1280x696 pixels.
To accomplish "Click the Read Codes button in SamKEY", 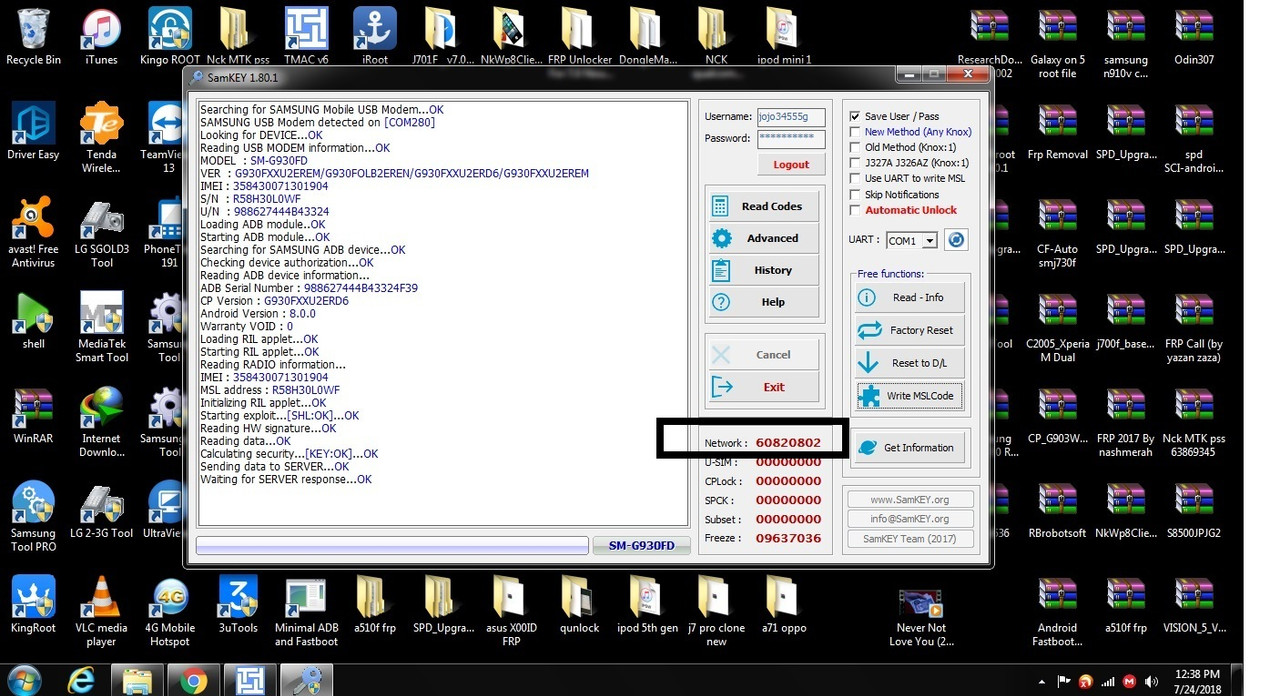I will [x=764, y=207].
